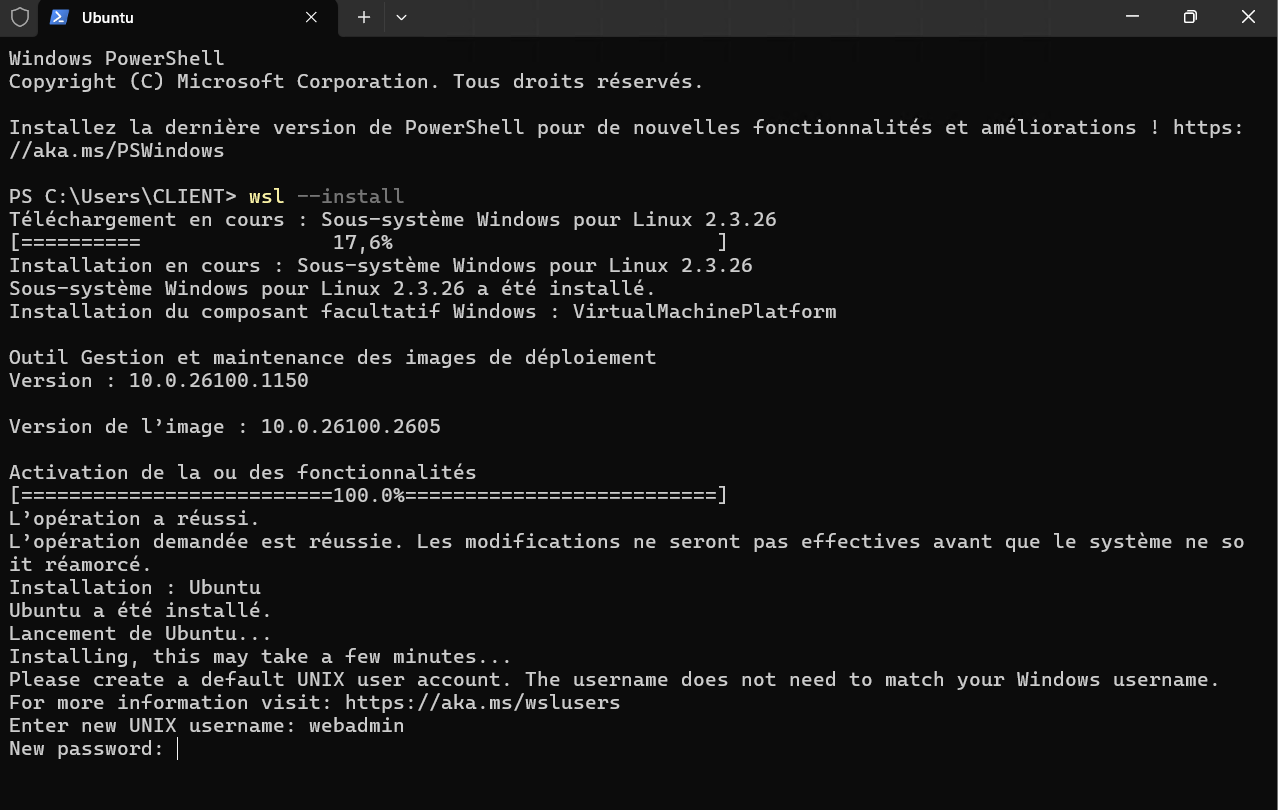Select the Ubuntu tab title
The height and width of the screenshot is (810, 1278).
[108, 18]
